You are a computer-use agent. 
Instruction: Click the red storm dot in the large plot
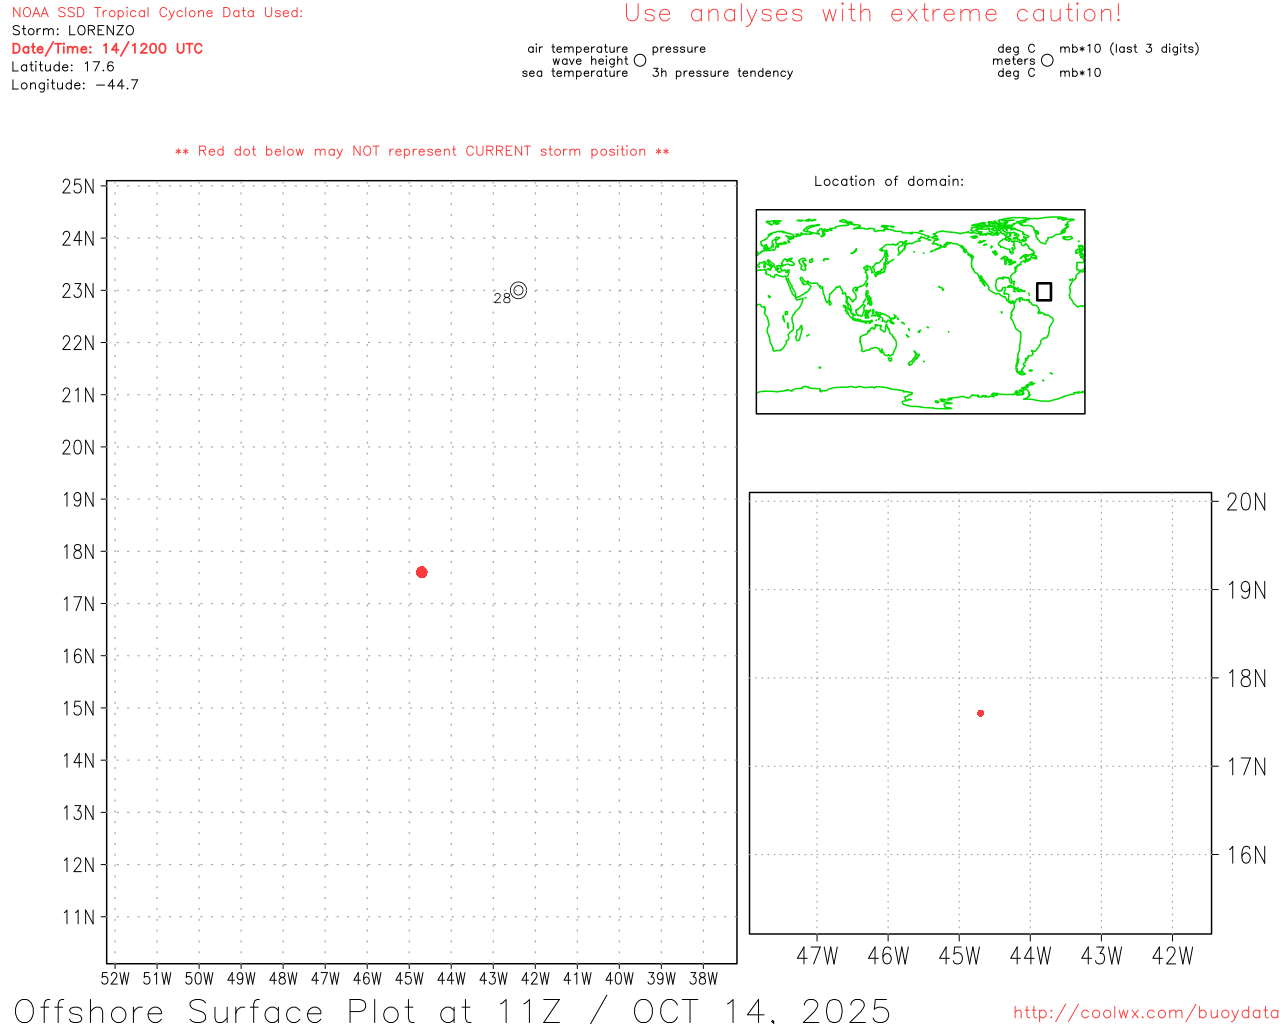click(422, 572)
